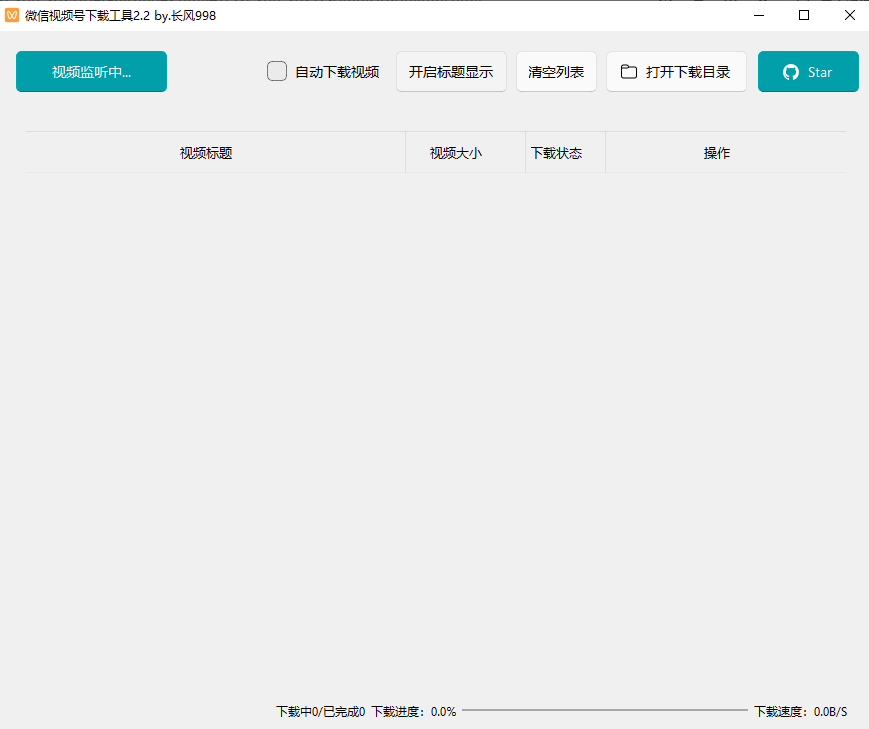Click the GitHub icon on the Star button
869x729 pixels.
[790, 71]
